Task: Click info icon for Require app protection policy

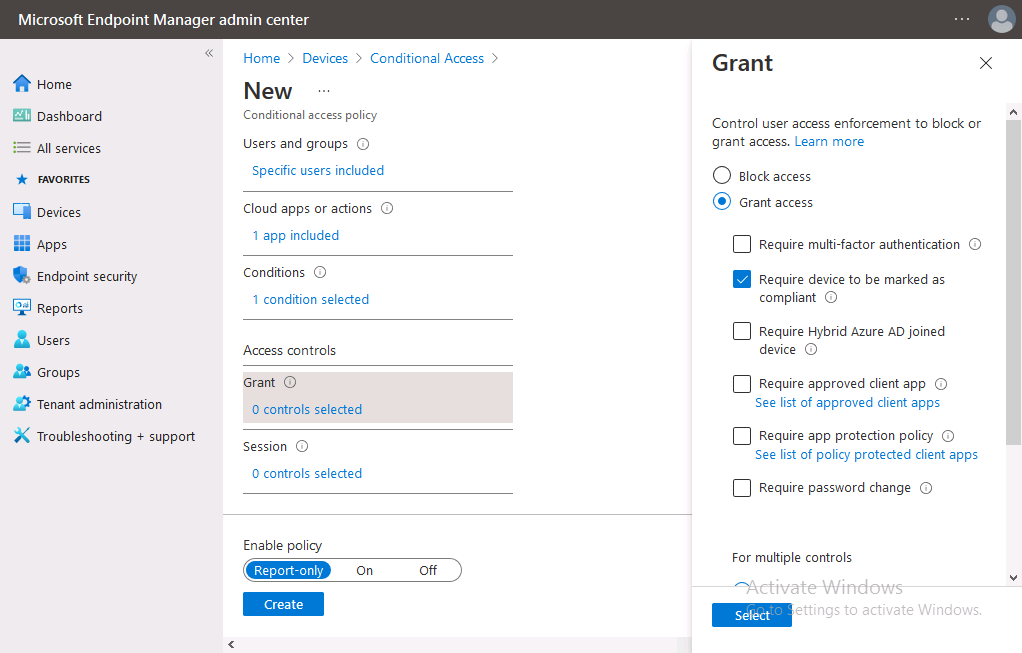Action: pos(948,436)
